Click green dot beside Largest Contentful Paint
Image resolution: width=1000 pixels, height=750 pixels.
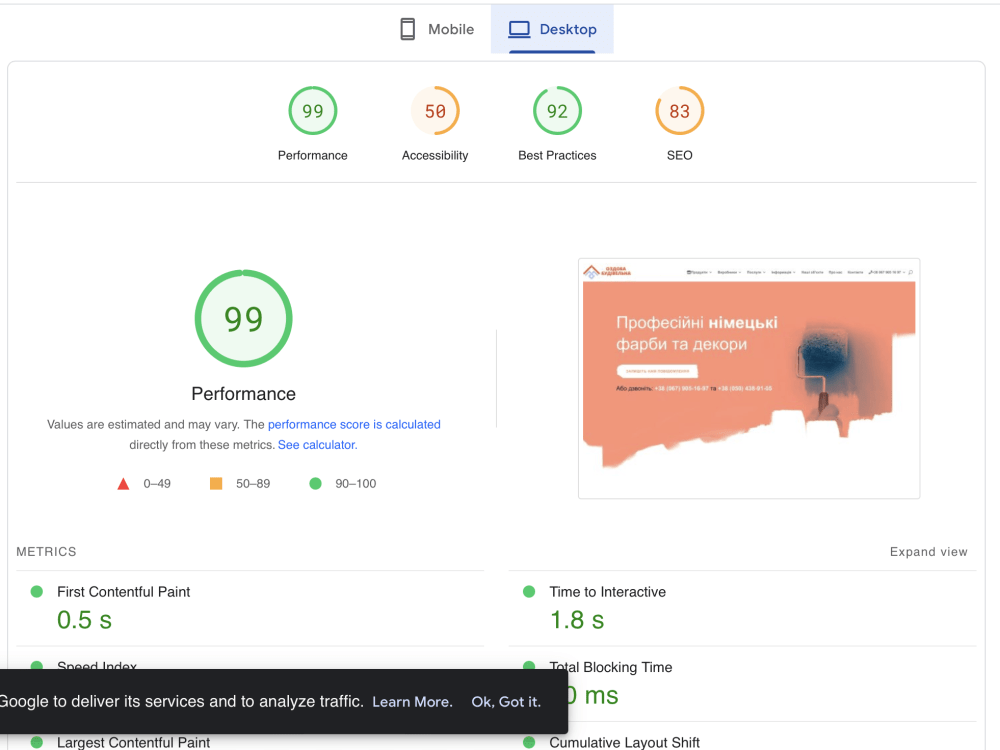coord(37,742)
